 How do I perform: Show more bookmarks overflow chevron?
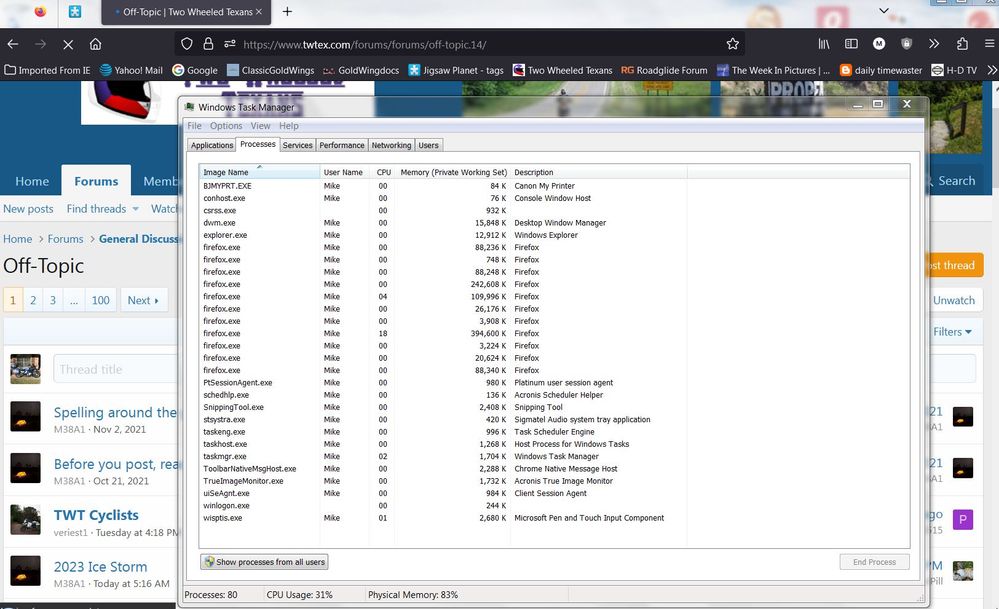point(991,70)
